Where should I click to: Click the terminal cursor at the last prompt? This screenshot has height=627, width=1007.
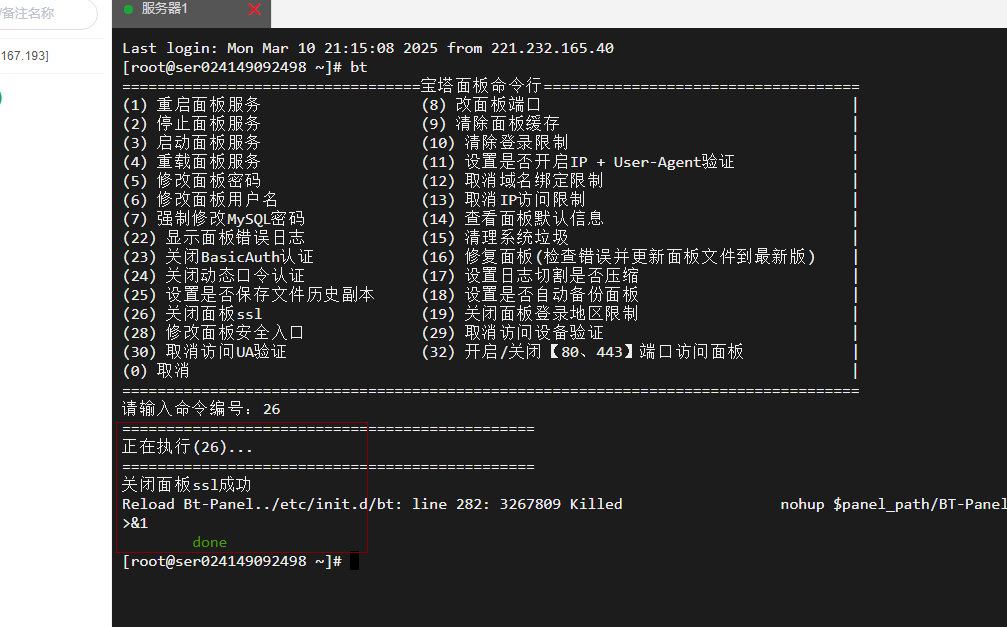pos(354,562)
